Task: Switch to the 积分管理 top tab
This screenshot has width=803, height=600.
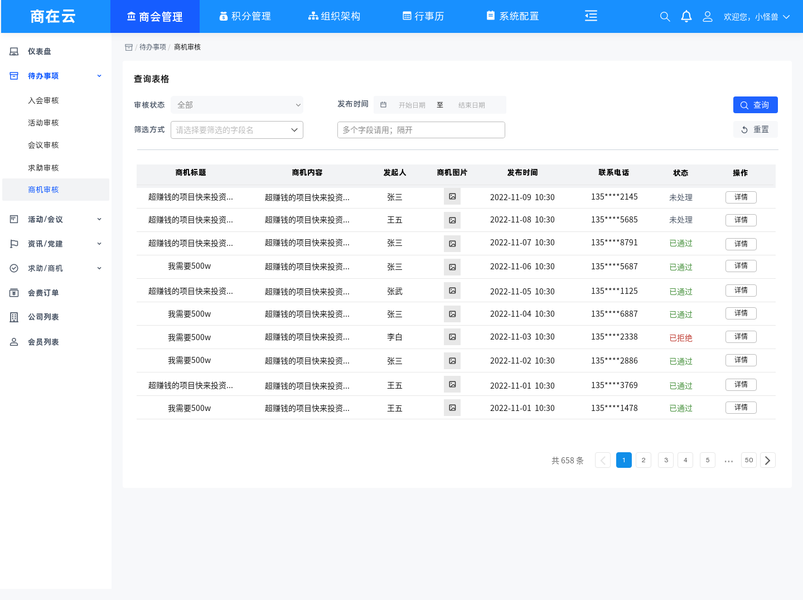Action: click(245, 16)
